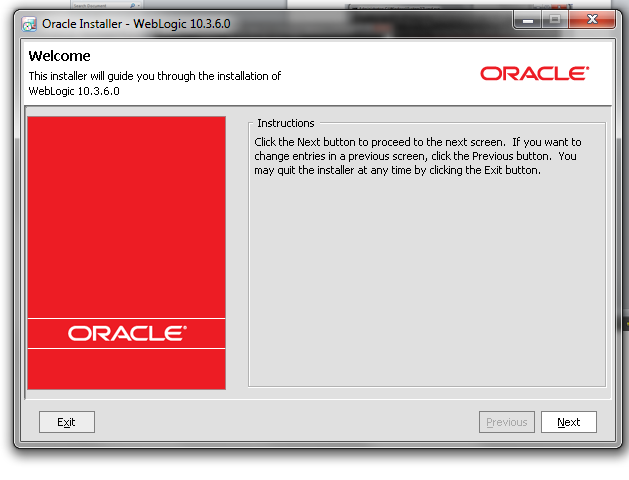This screenshot has width=629, height=480.
Task: Click the Oracle Installer title bar icon
Action: (x=29, y=24)
